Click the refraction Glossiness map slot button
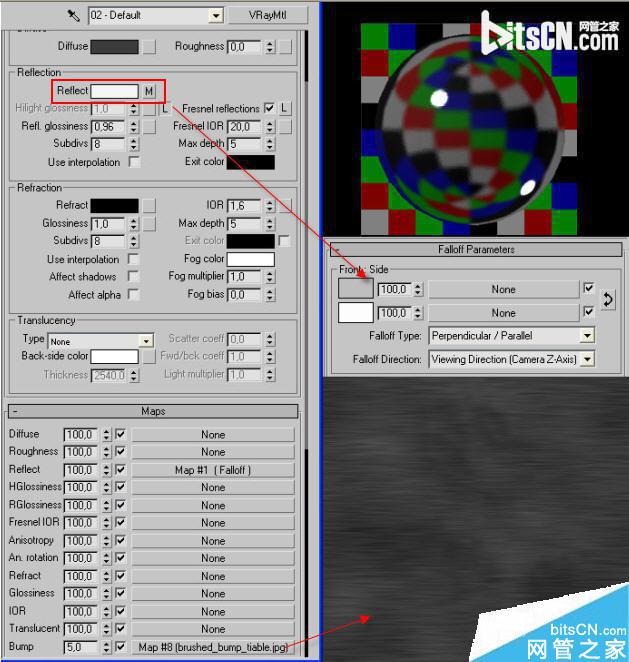The width and height of the screenshot is (629, 662). (x=149, y=224)
